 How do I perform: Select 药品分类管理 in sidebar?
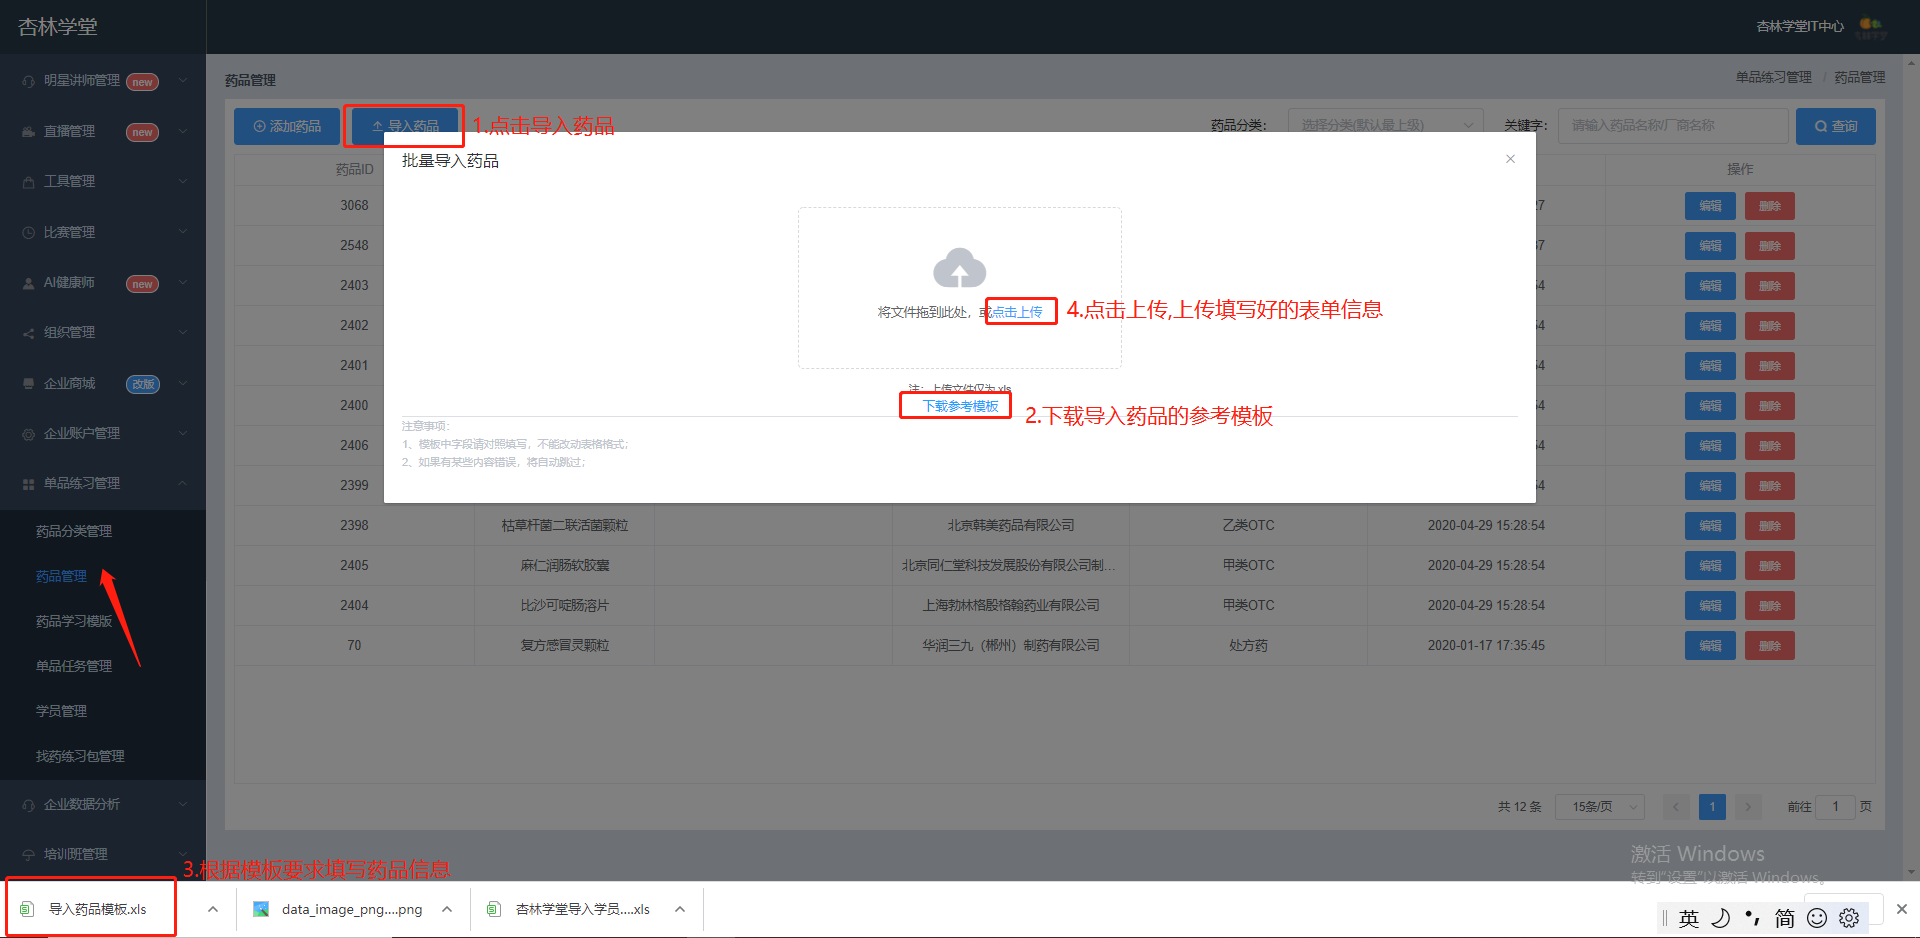74,531
